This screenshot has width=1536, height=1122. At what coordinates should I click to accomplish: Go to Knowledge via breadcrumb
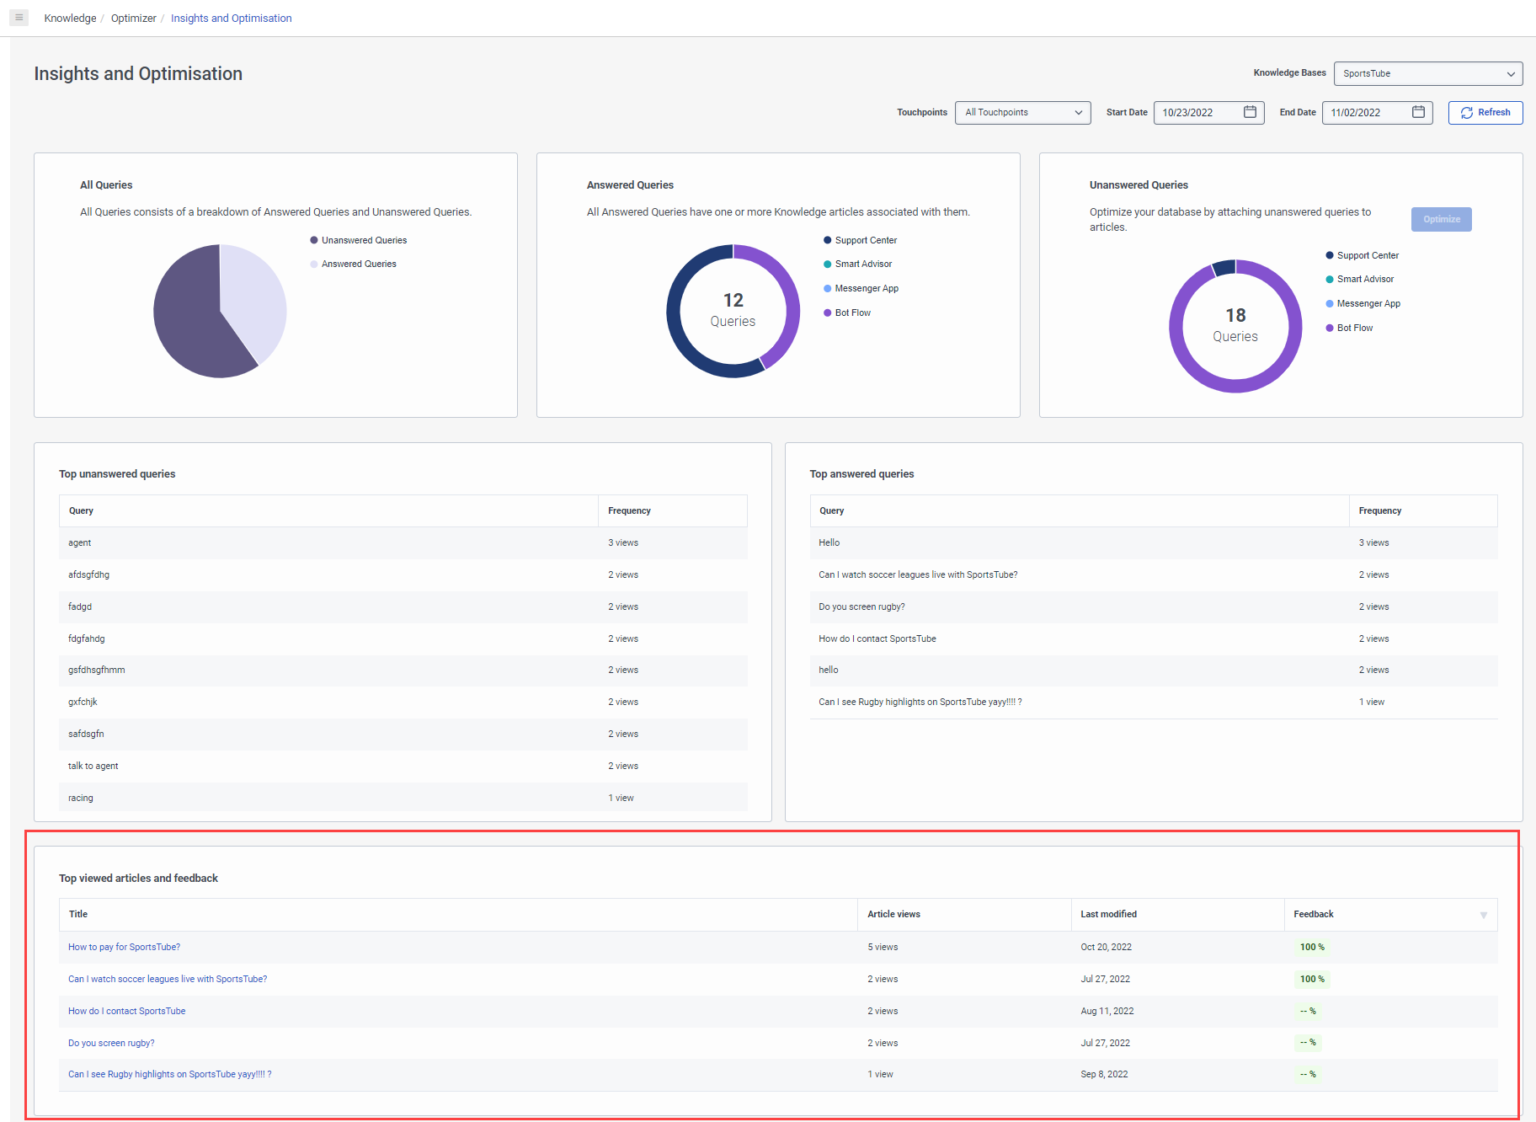pos(70,17)
